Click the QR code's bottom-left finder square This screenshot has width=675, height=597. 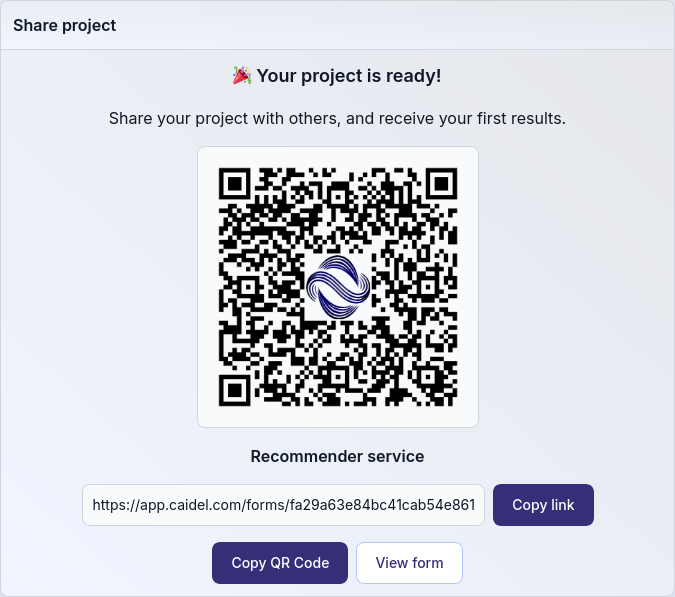click(236, 389)
